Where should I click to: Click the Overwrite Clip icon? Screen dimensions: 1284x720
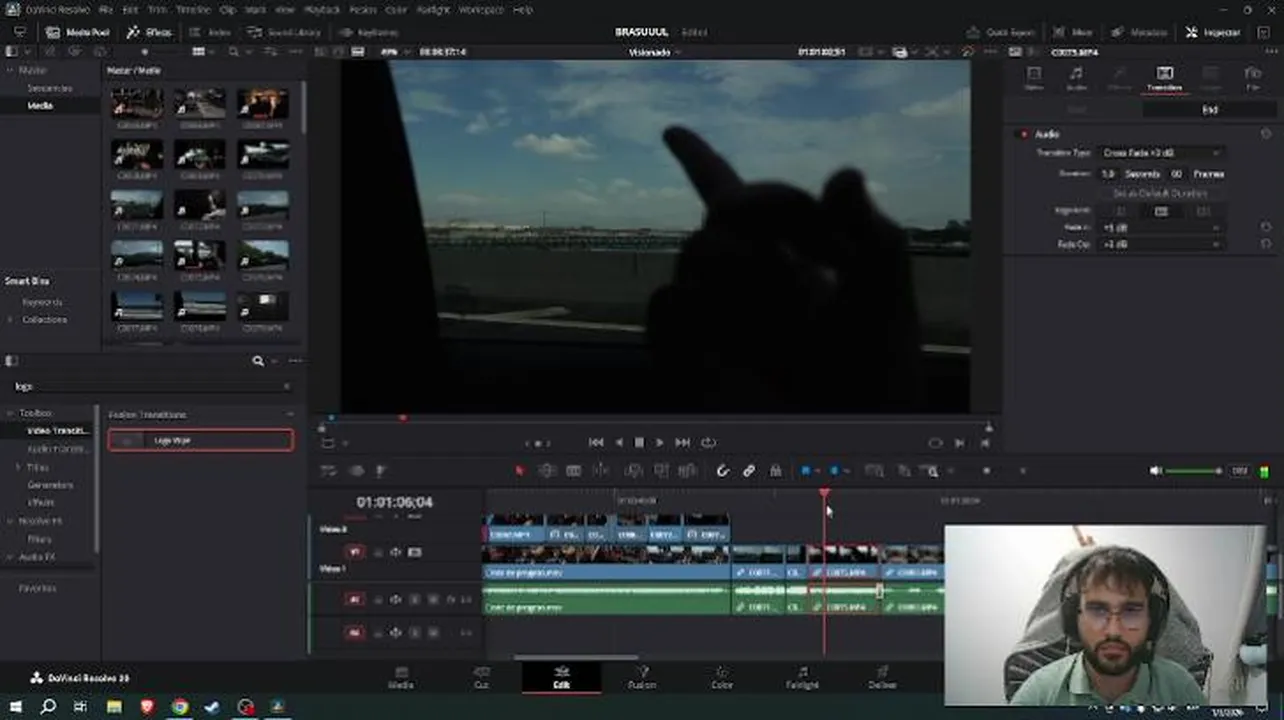[661, 471]
